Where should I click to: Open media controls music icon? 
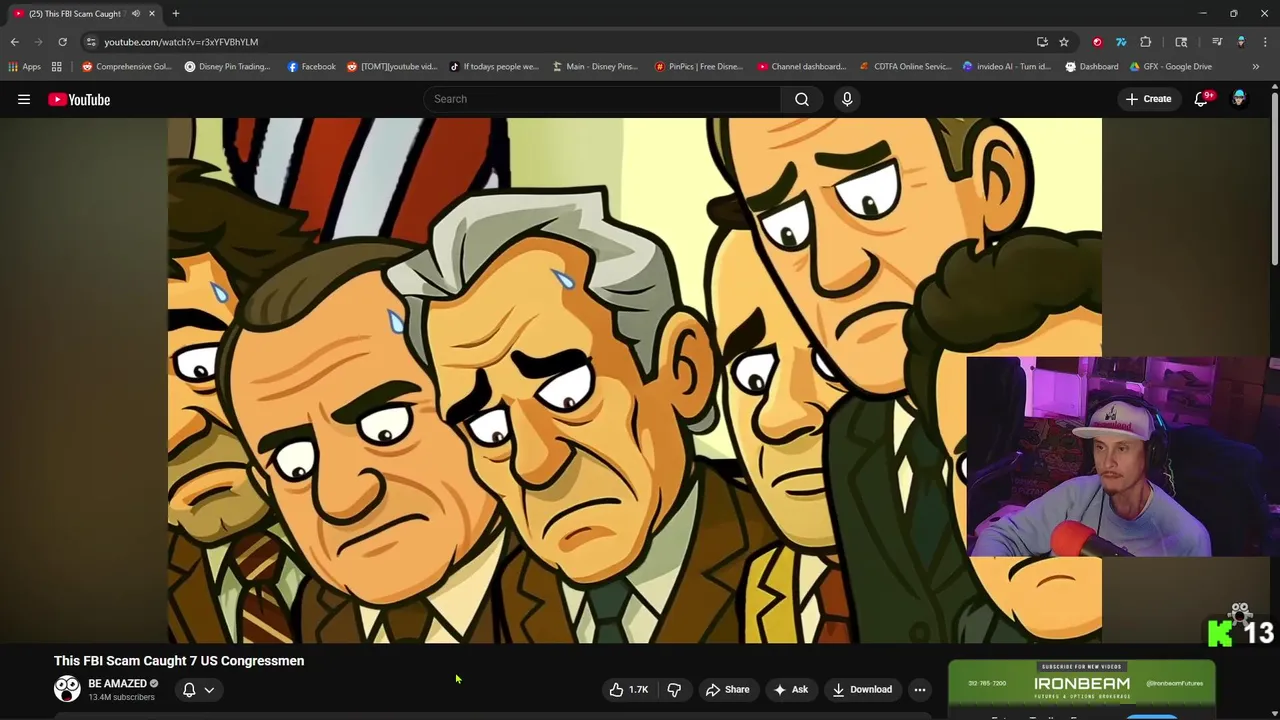click(1217, 42)
